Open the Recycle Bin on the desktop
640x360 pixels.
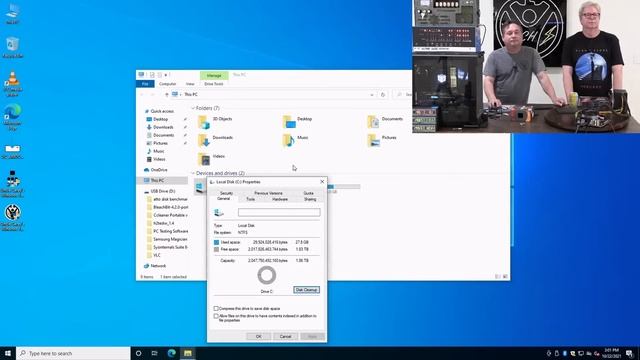click(13, 48)
